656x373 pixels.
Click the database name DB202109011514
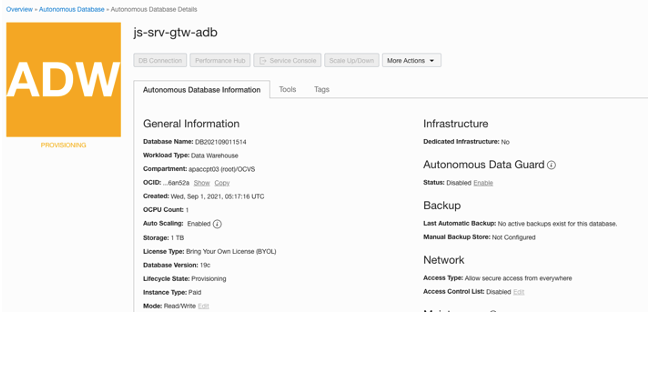pos(220,142)
